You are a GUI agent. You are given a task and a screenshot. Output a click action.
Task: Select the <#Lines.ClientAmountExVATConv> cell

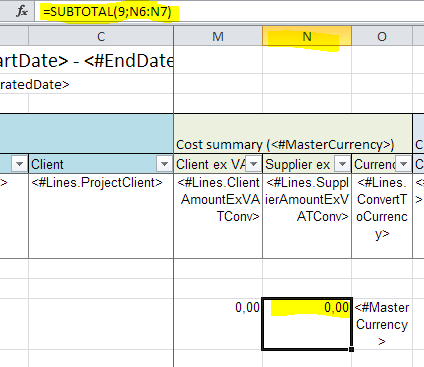(x=218, y=216)
